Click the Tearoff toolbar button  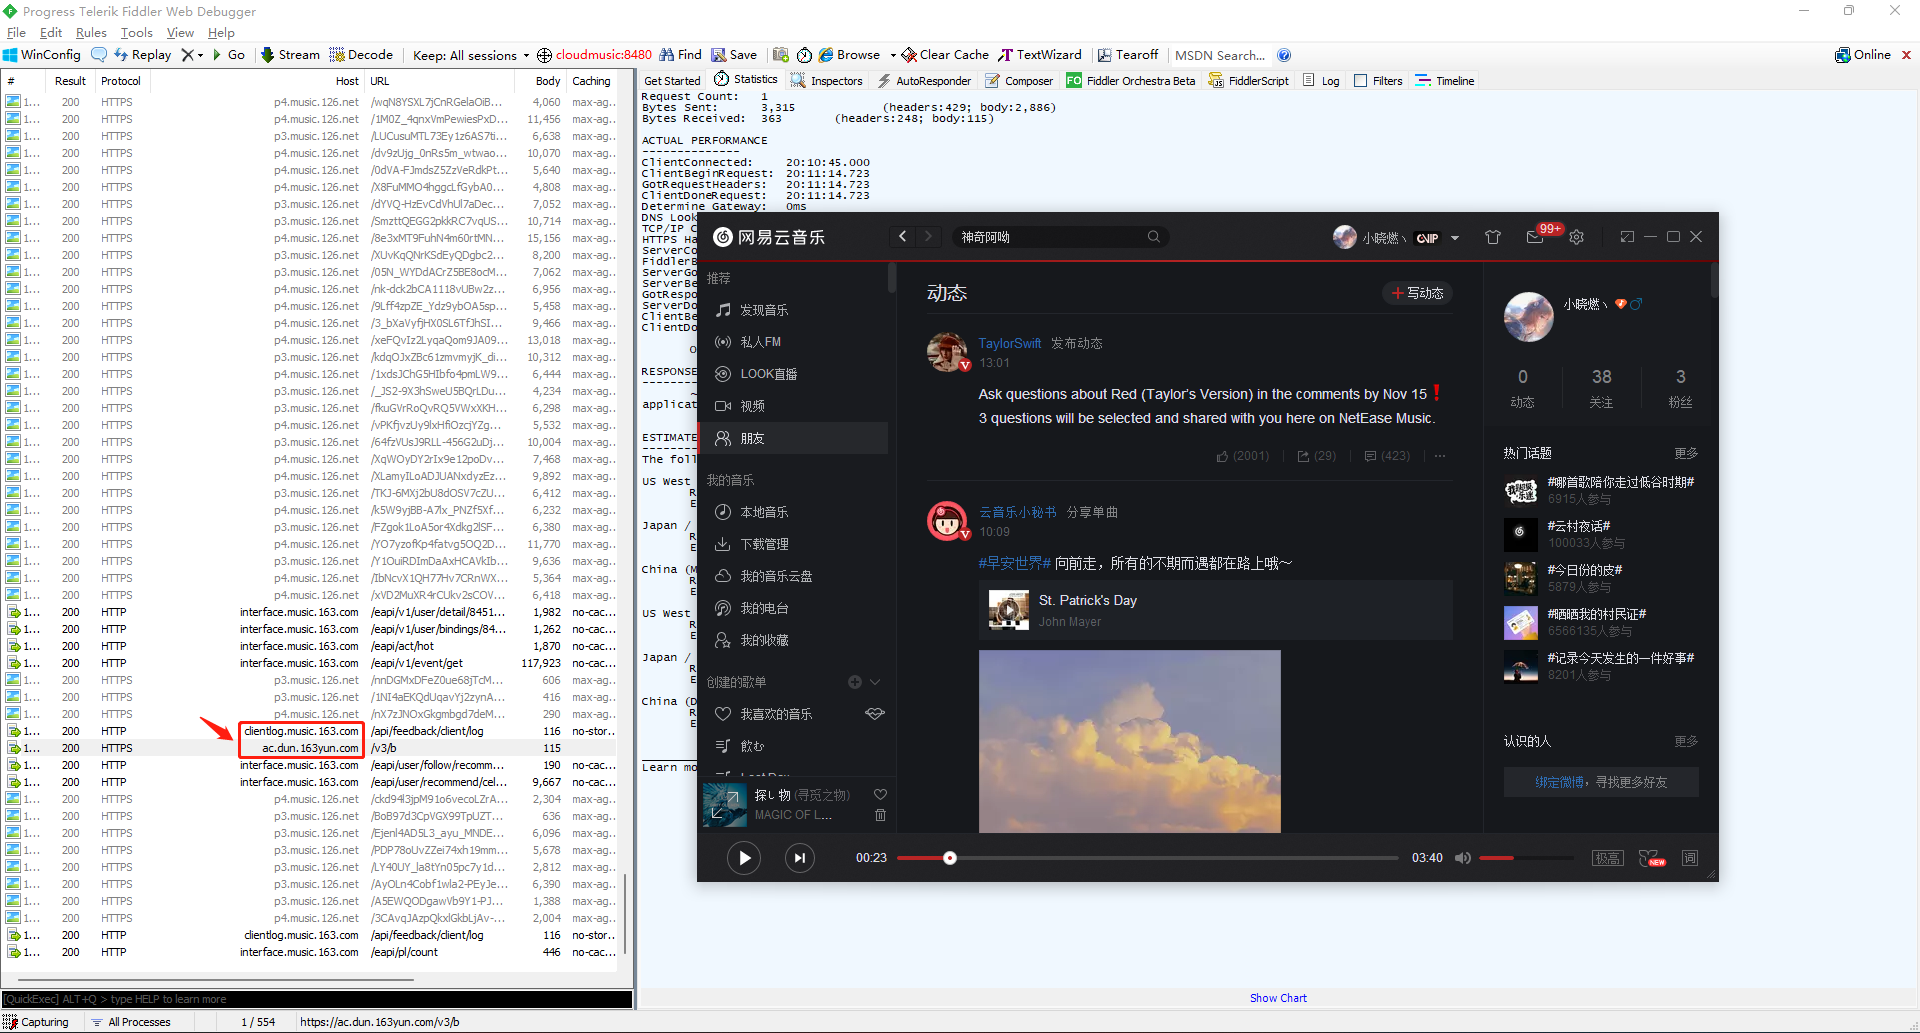tap(1128, 55)
